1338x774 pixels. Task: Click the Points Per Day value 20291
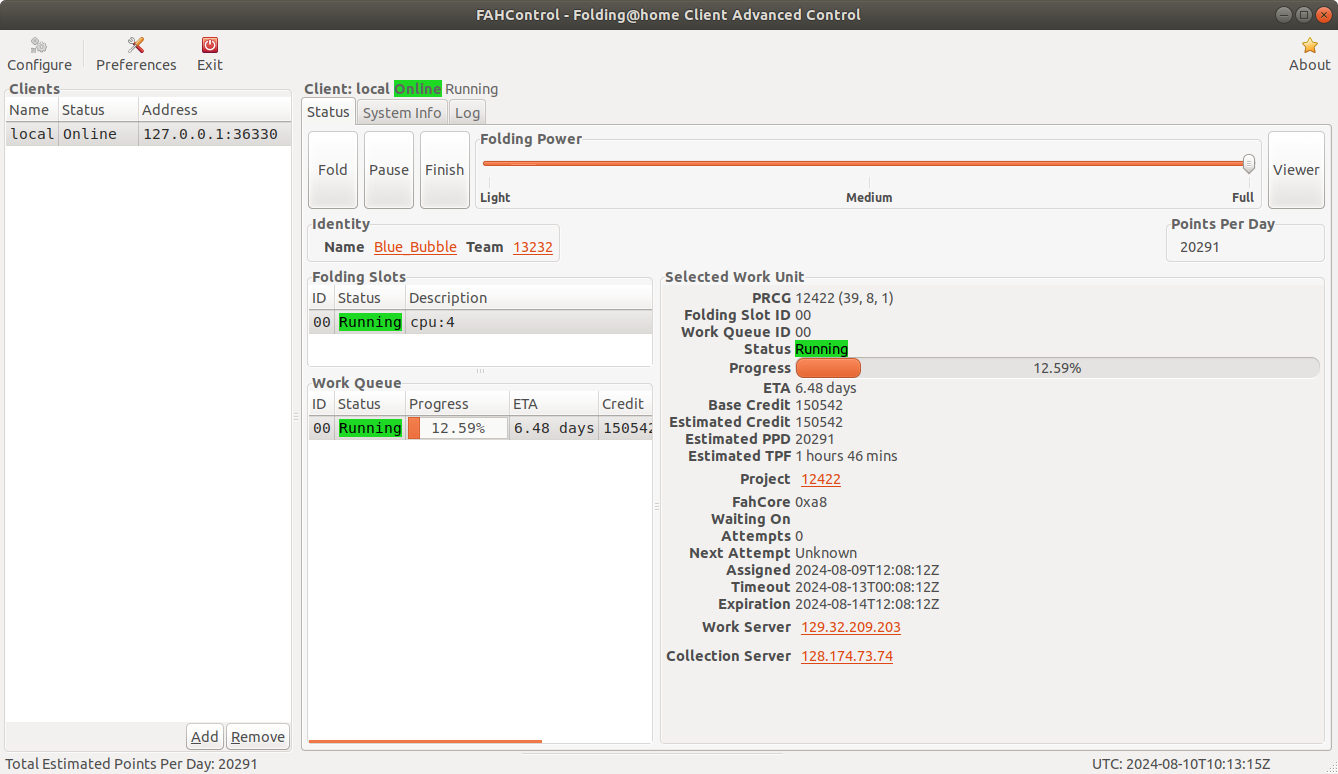click(x=1200, y=247)
